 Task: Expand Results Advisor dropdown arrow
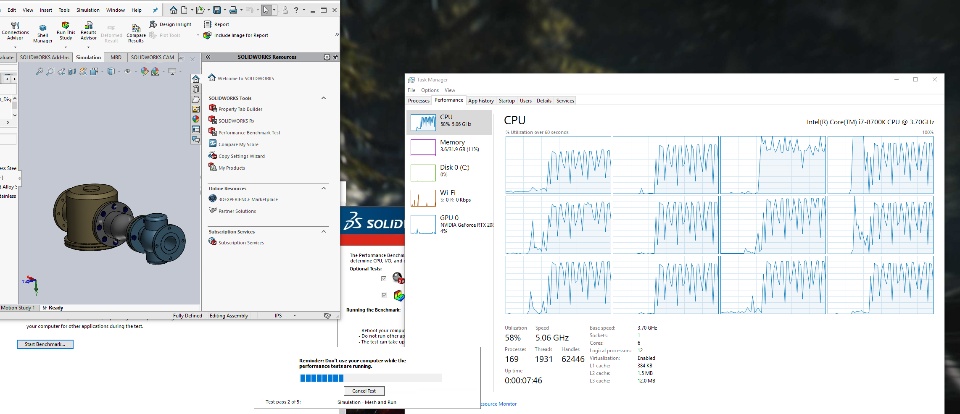tap(89, 47)
